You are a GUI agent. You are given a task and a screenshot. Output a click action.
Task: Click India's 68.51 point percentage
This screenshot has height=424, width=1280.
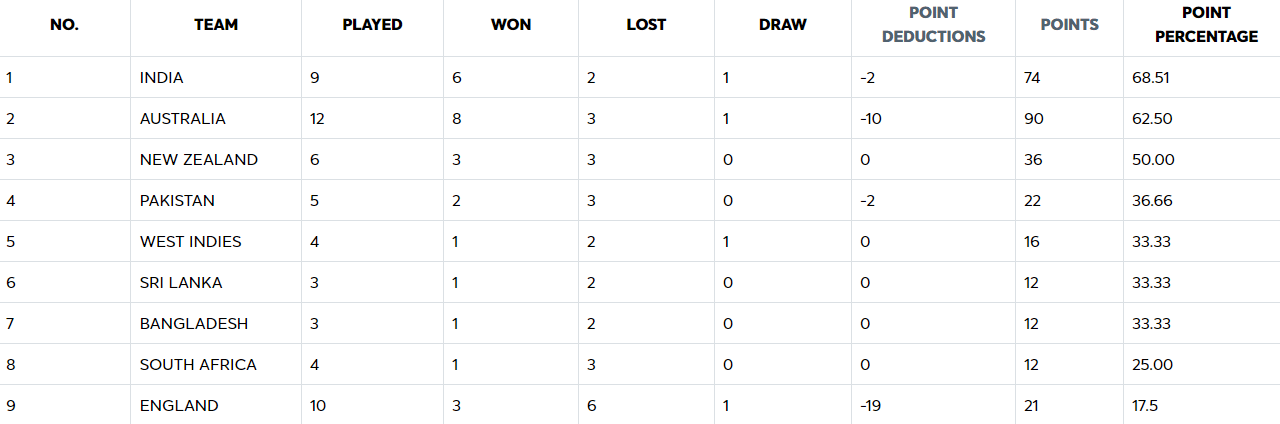pos(1151,78)
